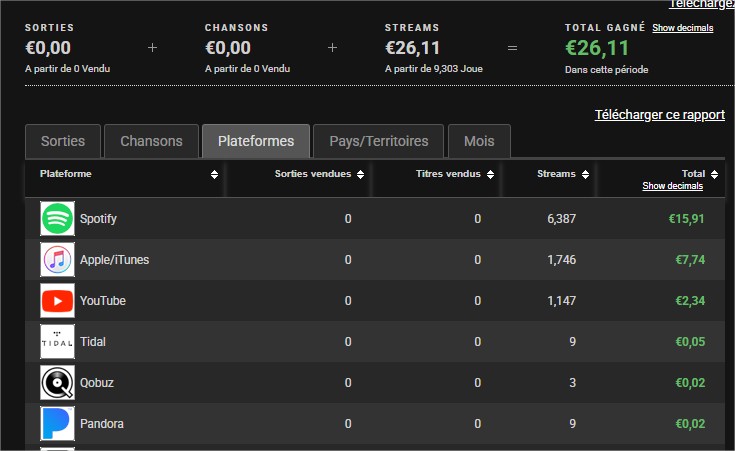Click the Titres vendus header label
The height and width of the screenshot is (451, 735).
(448, 173)
